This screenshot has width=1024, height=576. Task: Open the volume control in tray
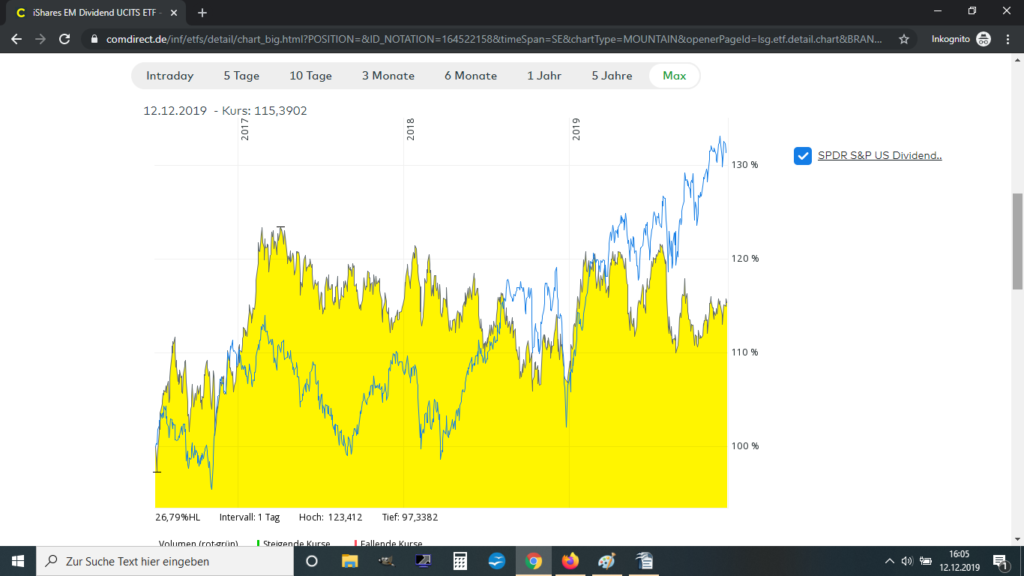tap(906, 561)
